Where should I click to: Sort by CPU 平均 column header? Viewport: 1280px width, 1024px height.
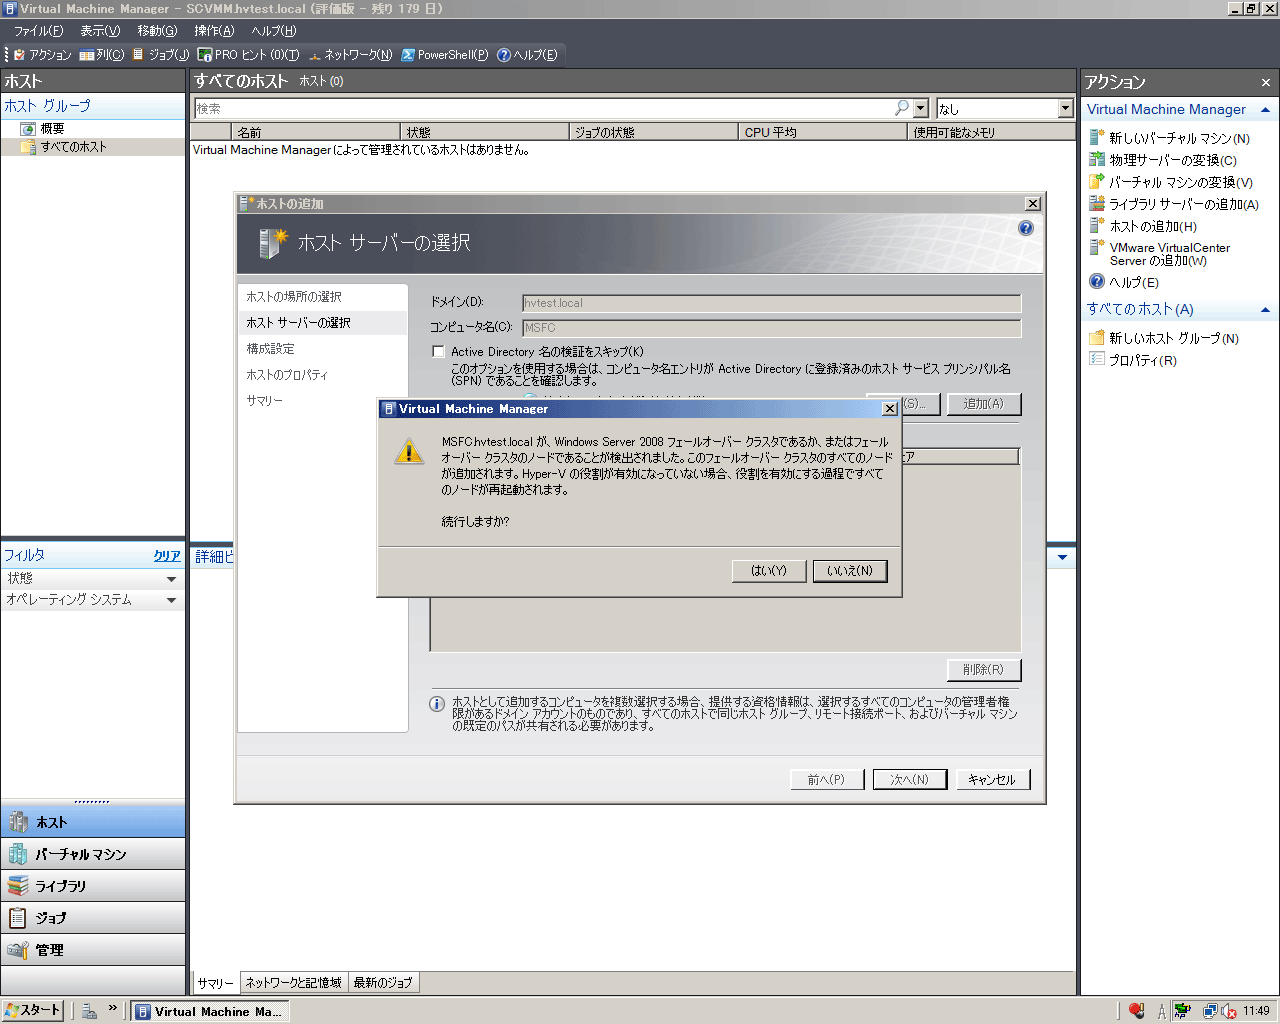823,132
